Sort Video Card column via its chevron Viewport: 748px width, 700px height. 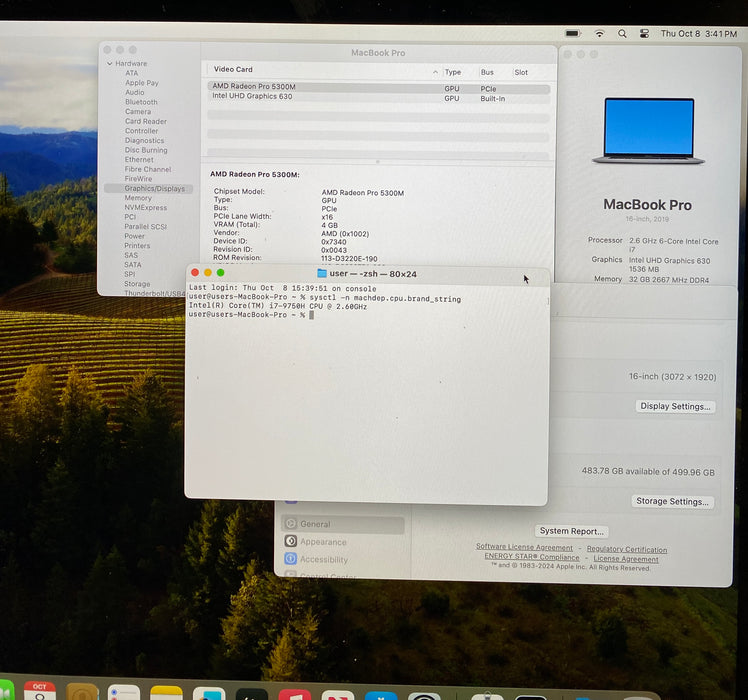[x=435, y=72]
